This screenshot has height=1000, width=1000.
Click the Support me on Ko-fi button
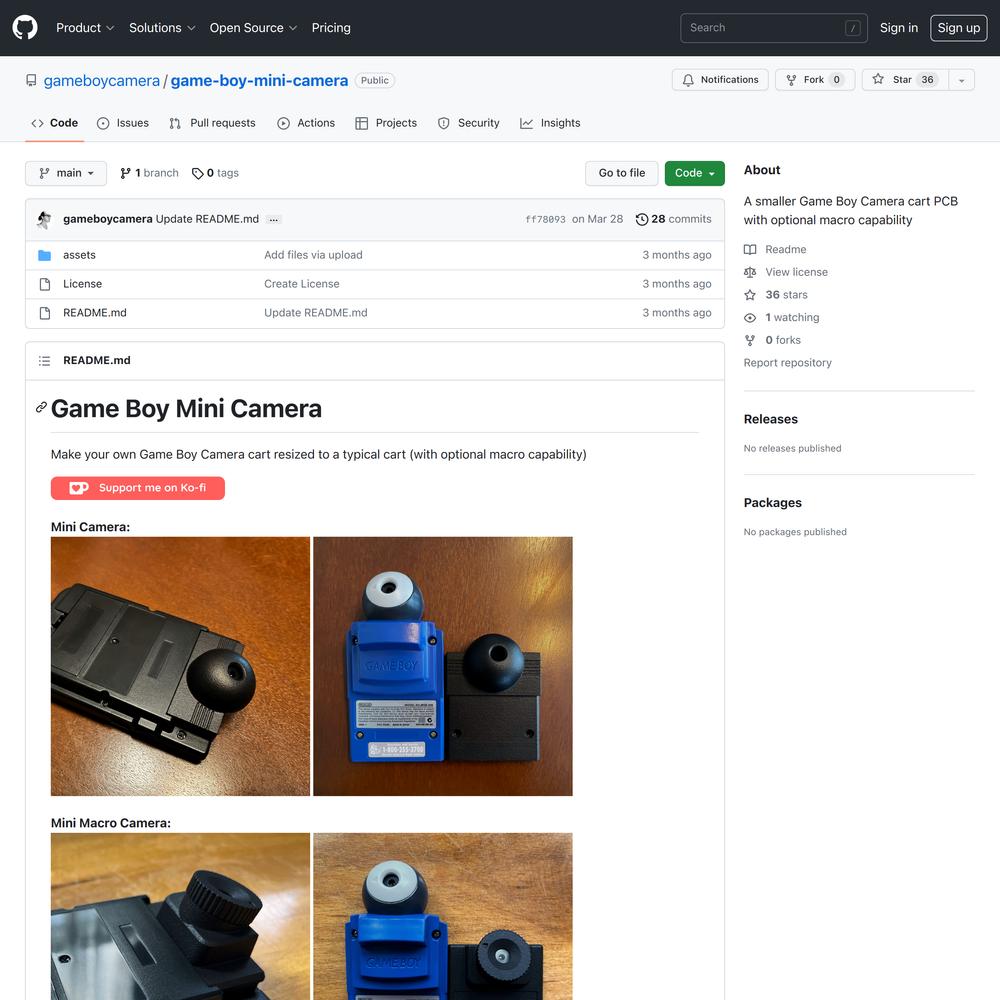click(x=138, y=488)
